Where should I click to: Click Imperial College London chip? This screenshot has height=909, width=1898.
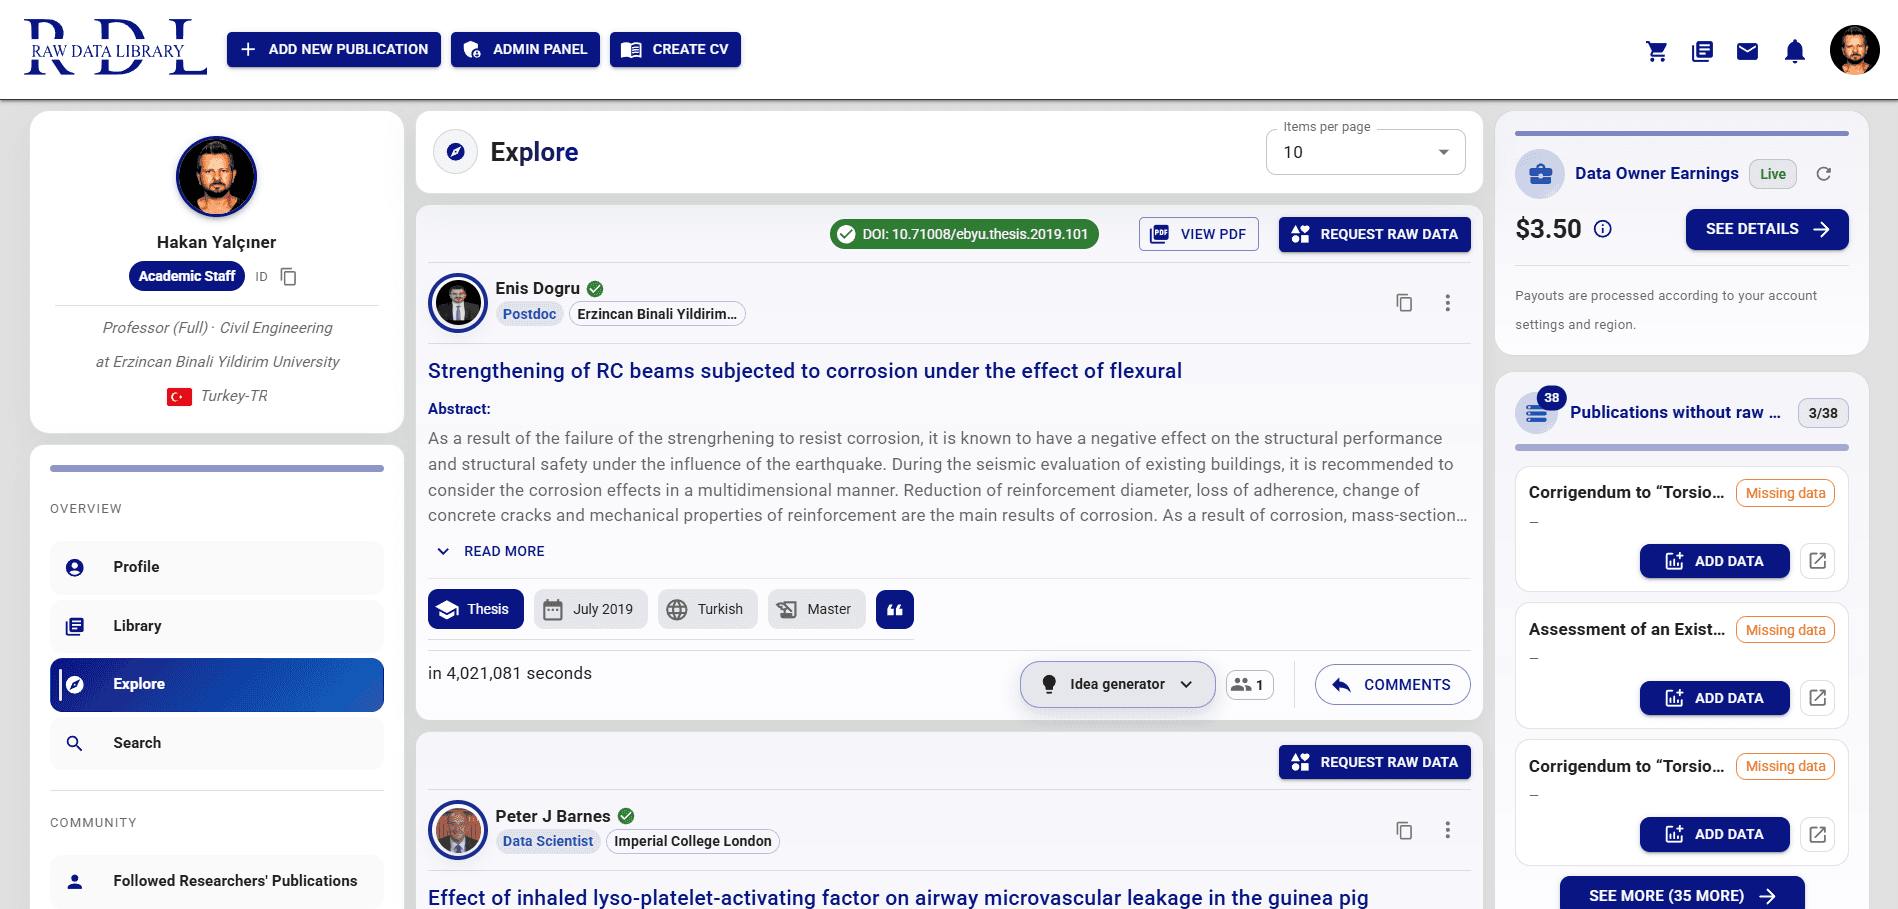693,841
